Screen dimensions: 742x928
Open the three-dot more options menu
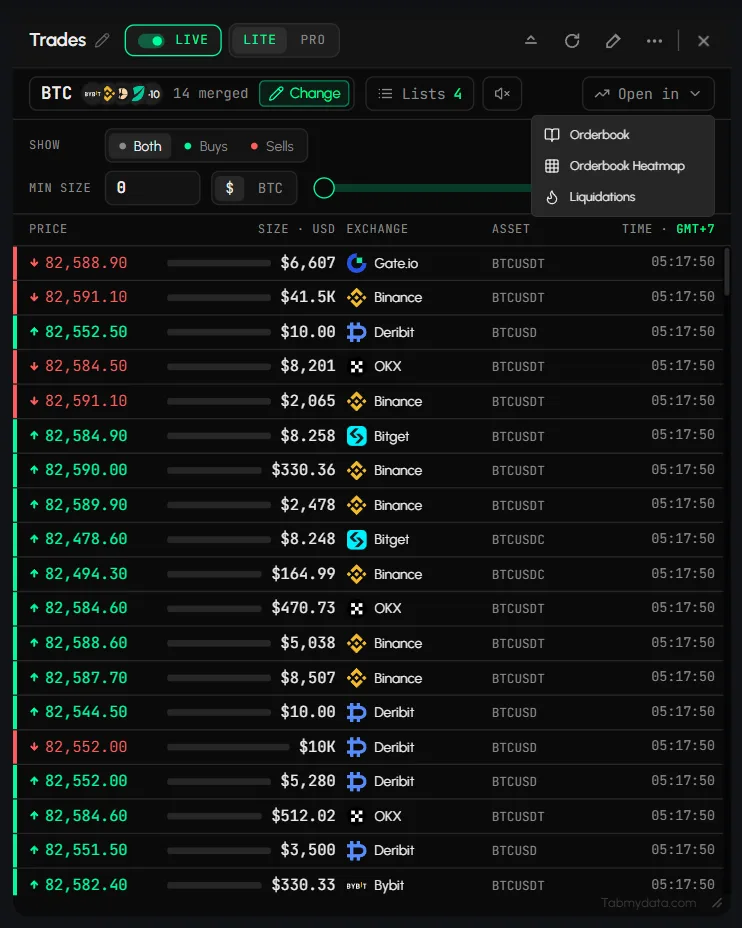pos(654,41)
